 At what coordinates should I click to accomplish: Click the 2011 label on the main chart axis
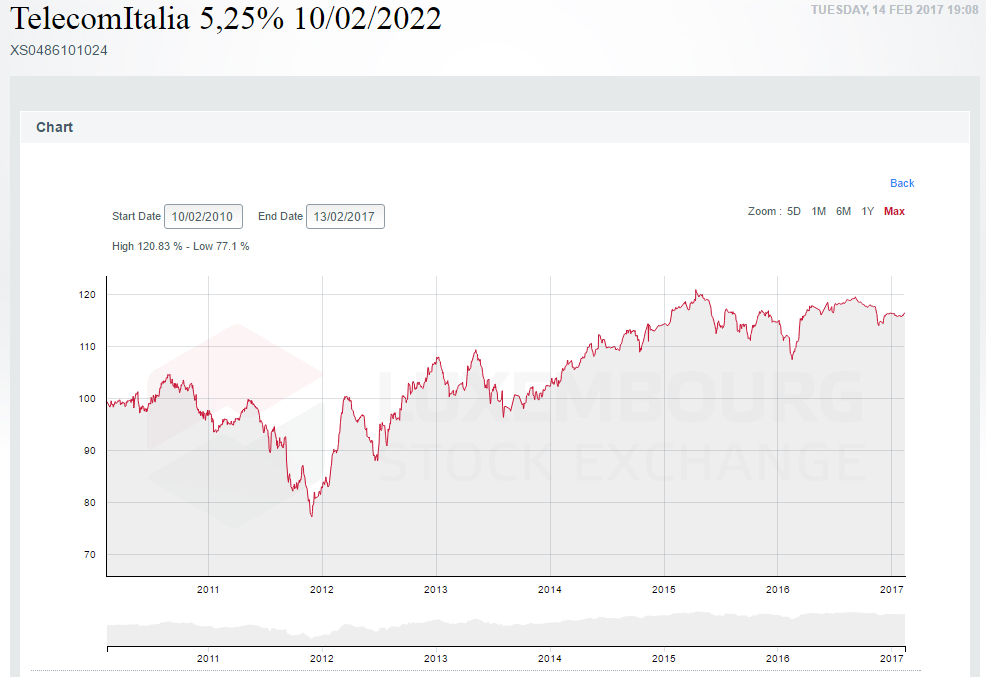pyautogui.click(x=208, y=590)
